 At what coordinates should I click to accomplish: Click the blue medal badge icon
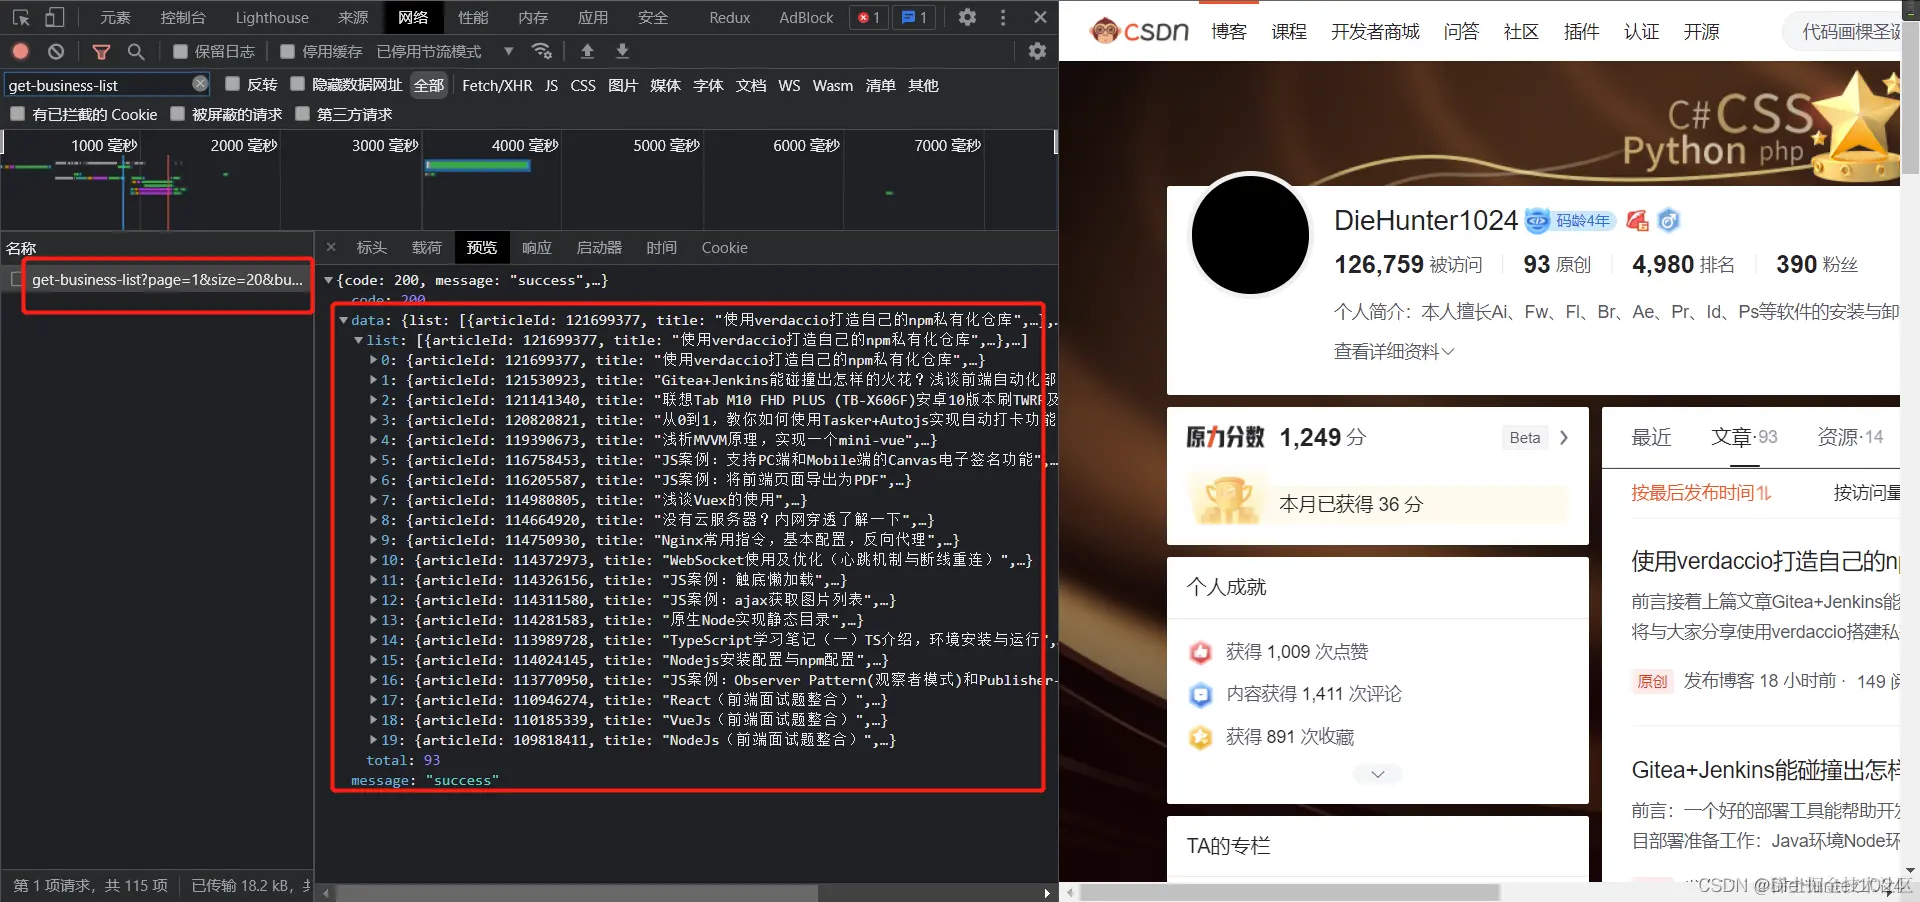coord(1669,221)
